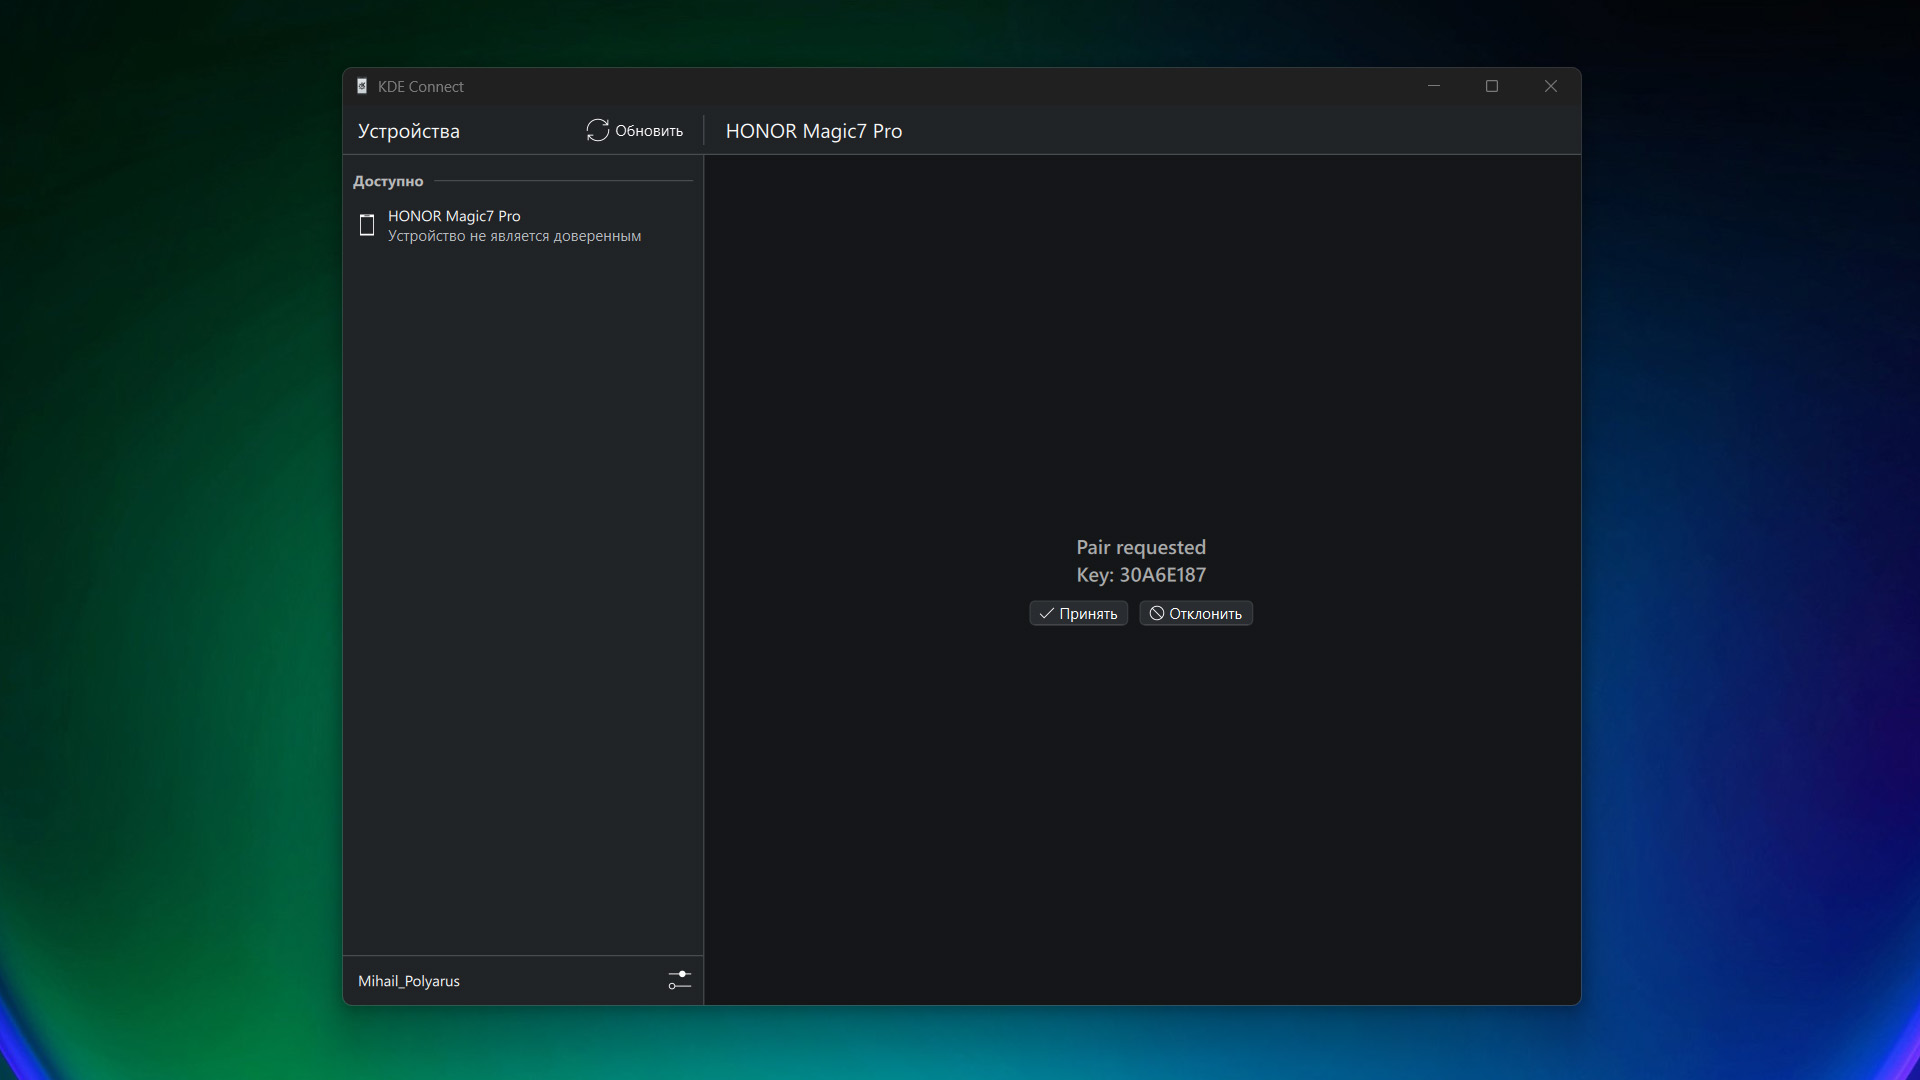Minimize the KDE Connect window
Viewport: 1920px width, 1080px height.
click(1433, 87)
